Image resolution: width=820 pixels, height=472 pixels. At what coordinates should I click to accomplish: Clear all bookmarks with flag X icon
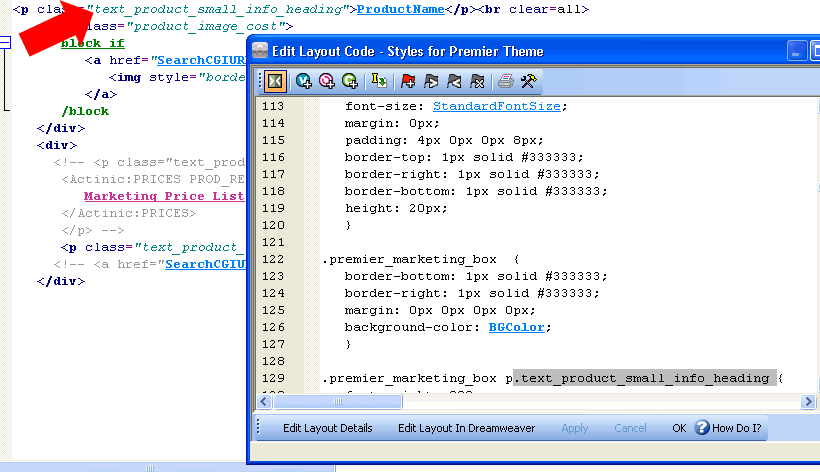(x=478, y=81)
